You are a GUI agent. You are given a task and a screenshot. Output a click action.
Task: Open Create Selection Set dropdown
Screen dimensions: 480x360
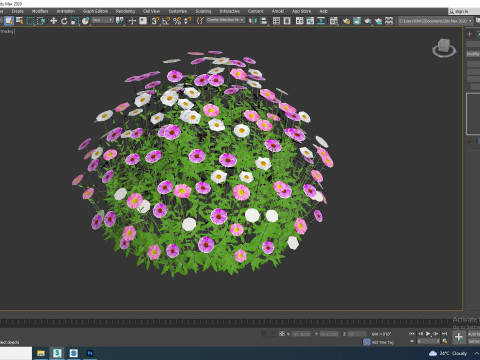click(226, 20)
